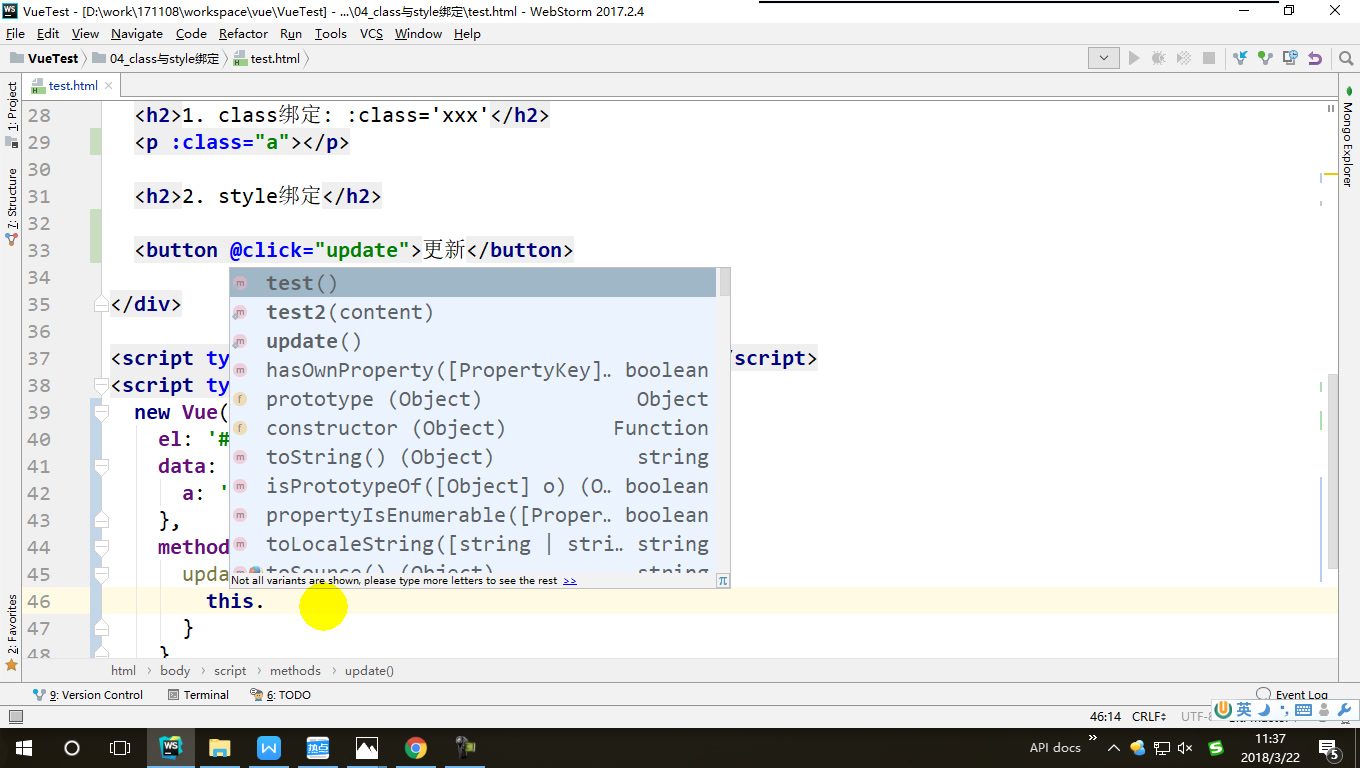Open the Navigate menu
This screenshot has width=1360, height=768.
(136, 33)
